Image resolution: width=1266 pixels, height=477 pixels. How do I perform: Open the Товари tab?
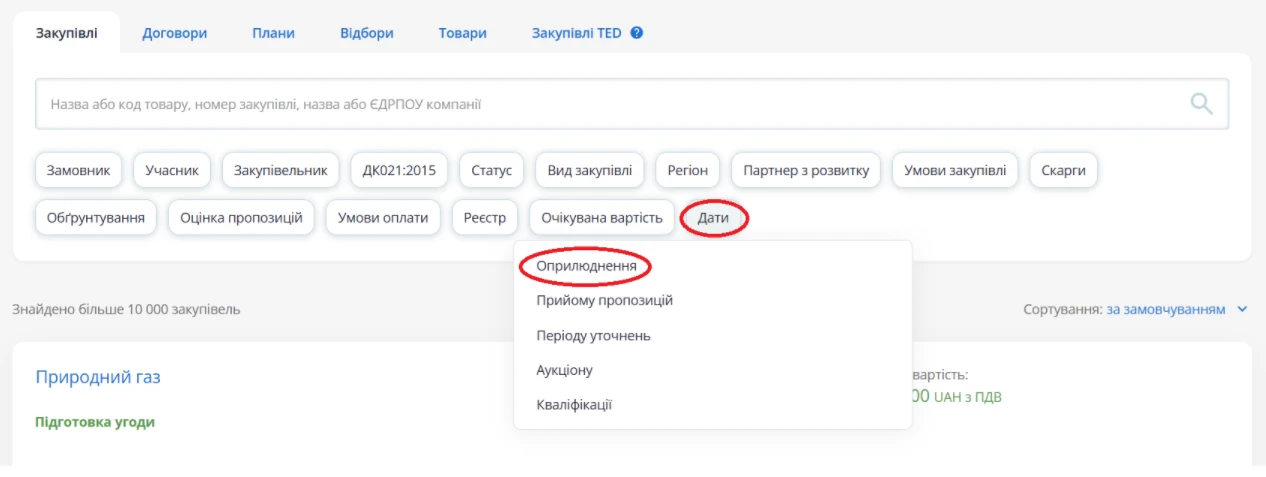462,33
